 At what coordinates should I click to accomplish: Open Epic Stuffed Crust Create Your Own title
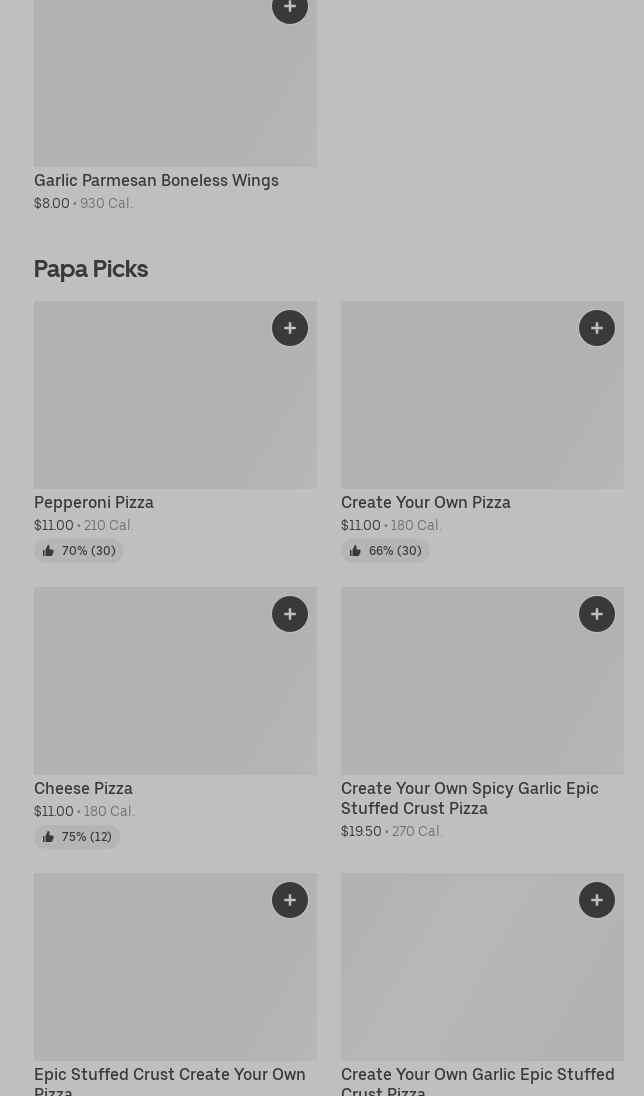pos(170,1080)
